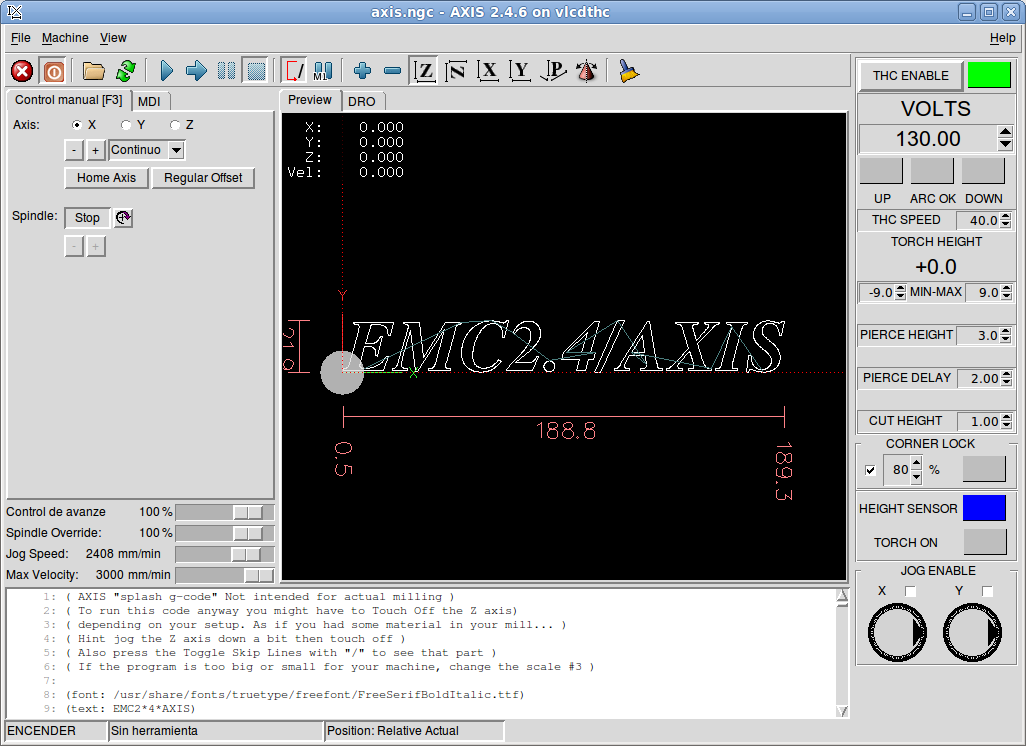Clear live plot with brush icon
1026x746 pixels.
629,71
